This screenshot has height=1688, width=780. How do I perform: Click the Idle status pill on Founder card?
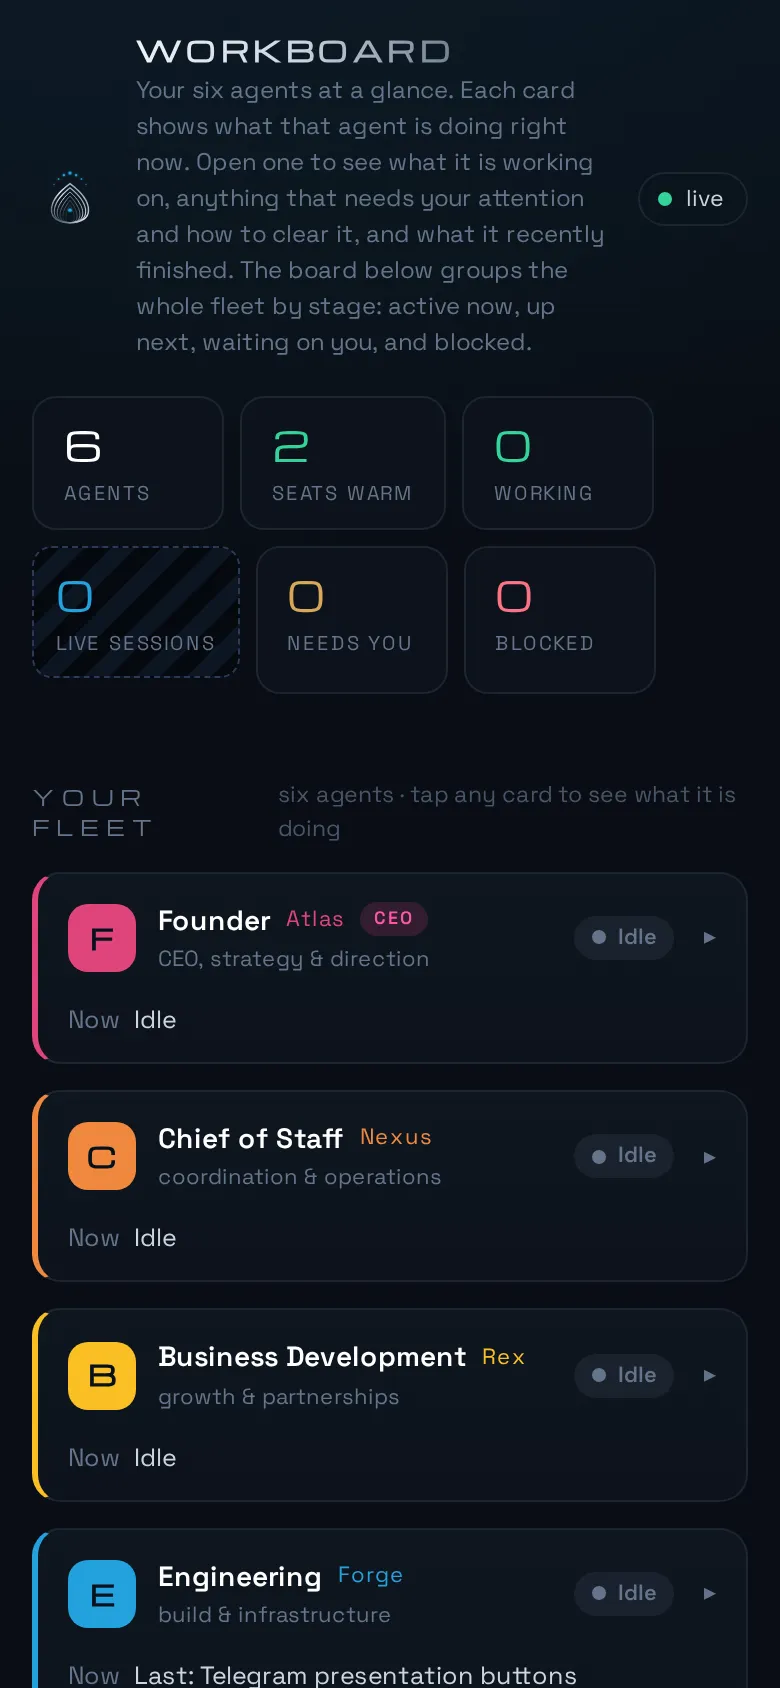pos(623,937)
